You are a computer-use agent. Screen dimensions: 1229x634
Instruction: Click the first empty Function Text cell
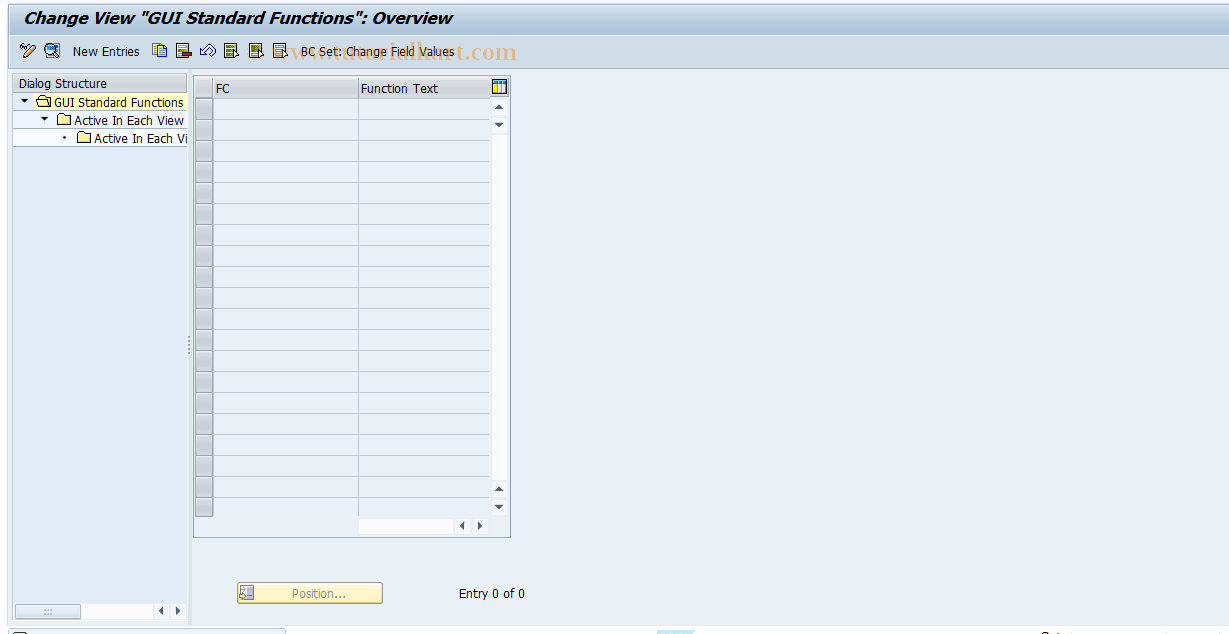424,109
